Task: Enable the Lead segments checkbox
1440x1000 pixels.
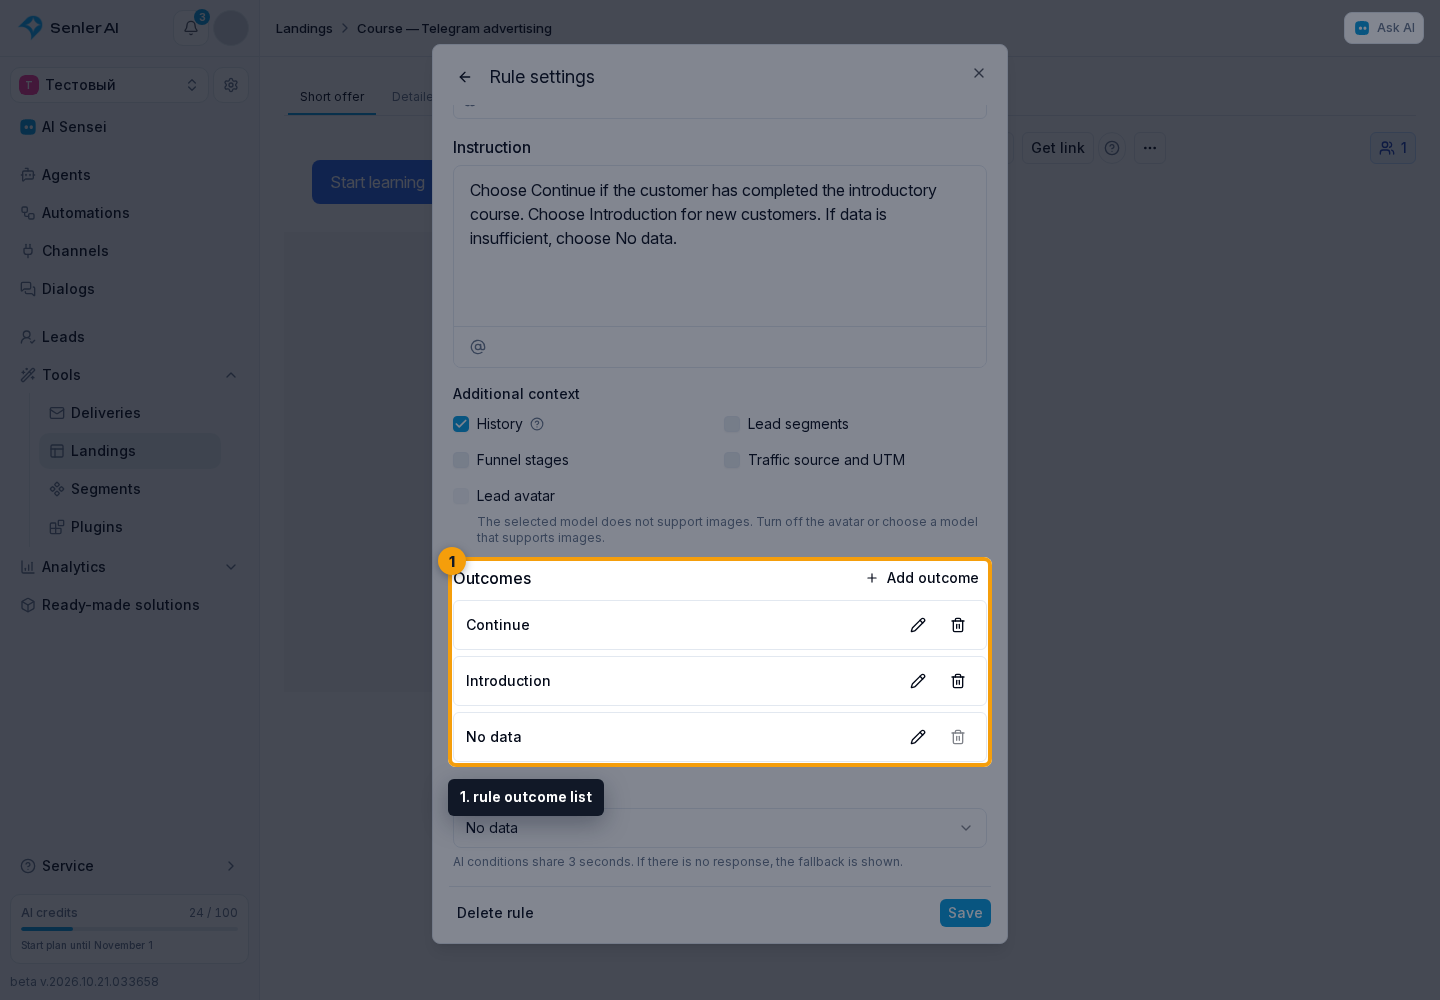Action: point(732,424)
